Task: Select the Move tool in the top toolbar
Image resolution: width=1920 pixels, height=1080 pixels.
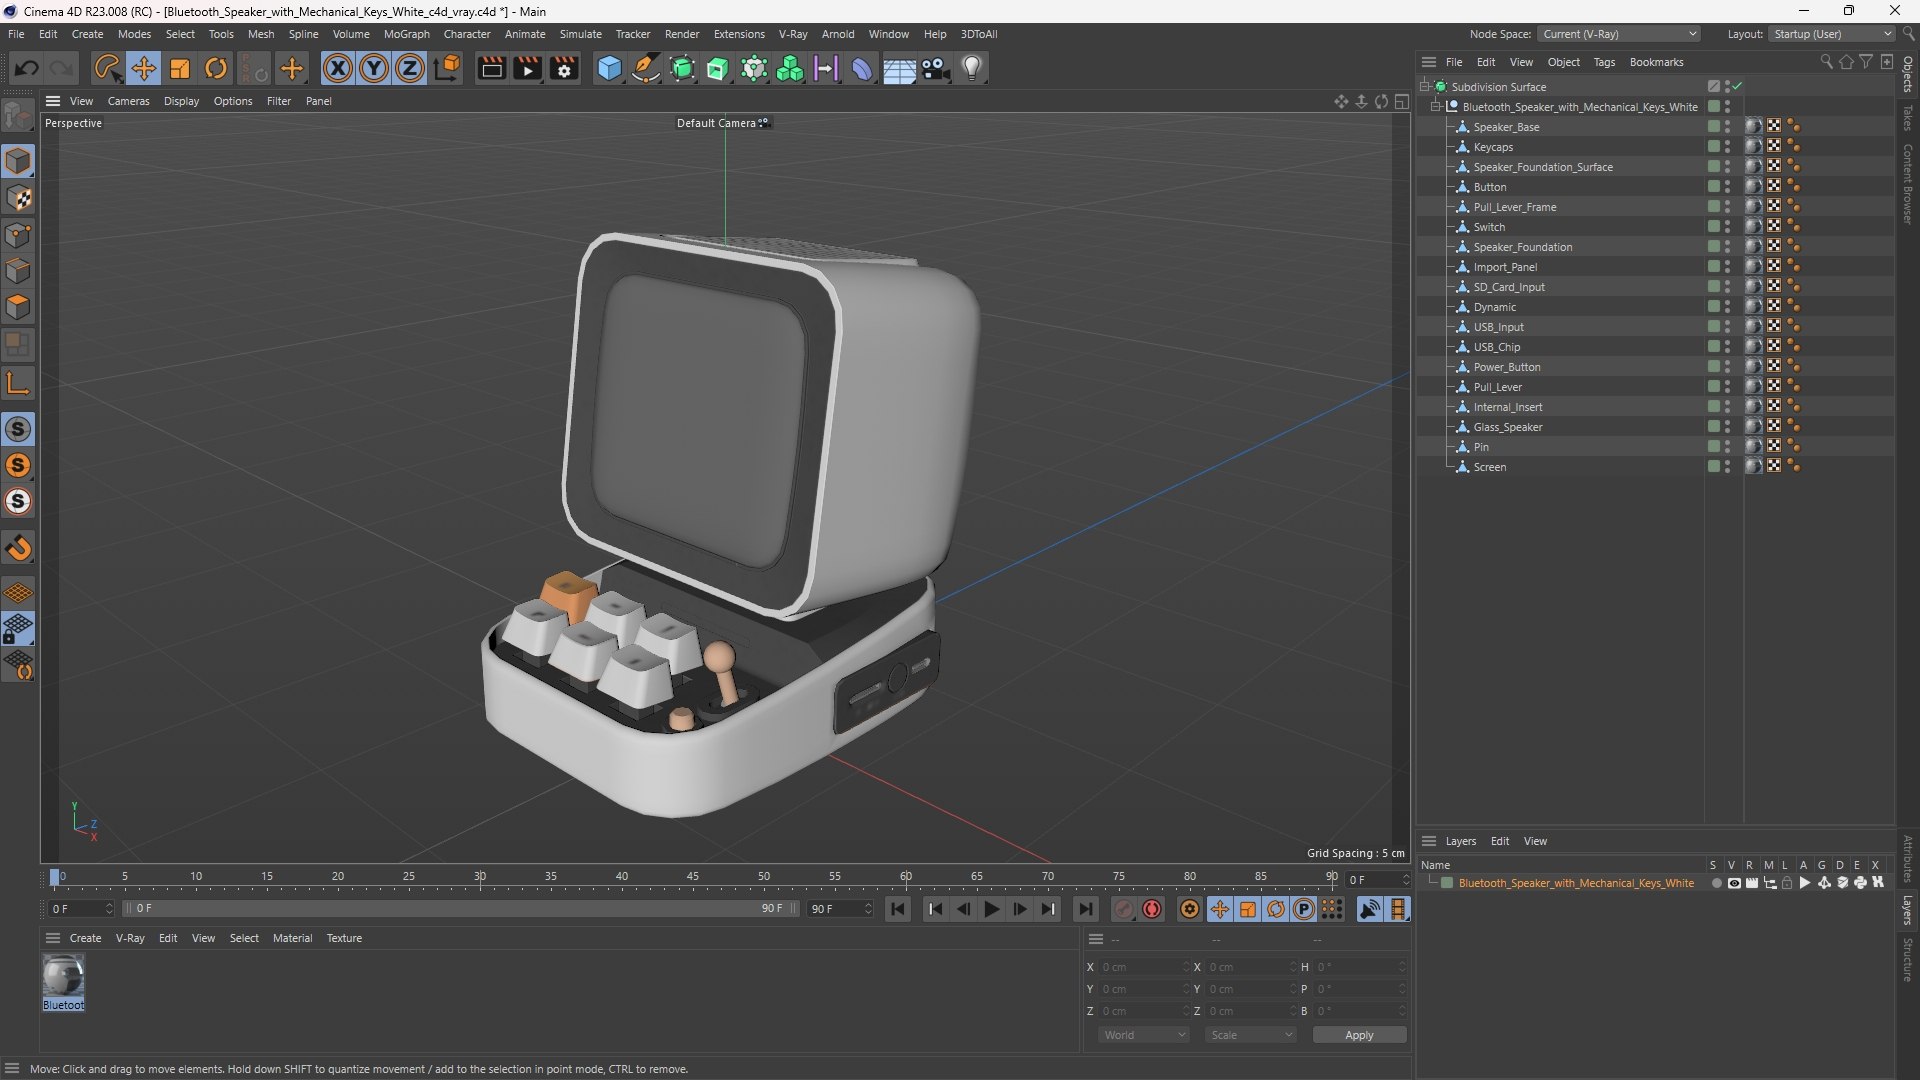Action: (143, 68)
